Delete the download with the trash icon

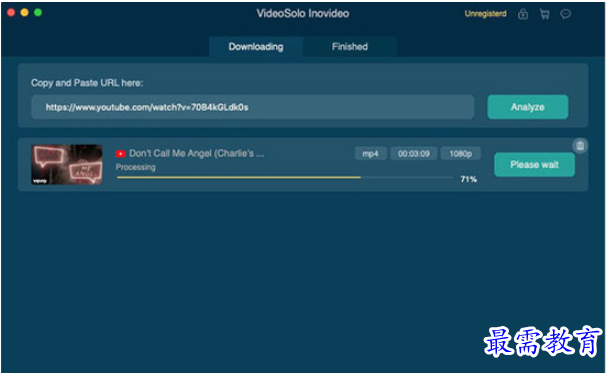pos(580,146)
